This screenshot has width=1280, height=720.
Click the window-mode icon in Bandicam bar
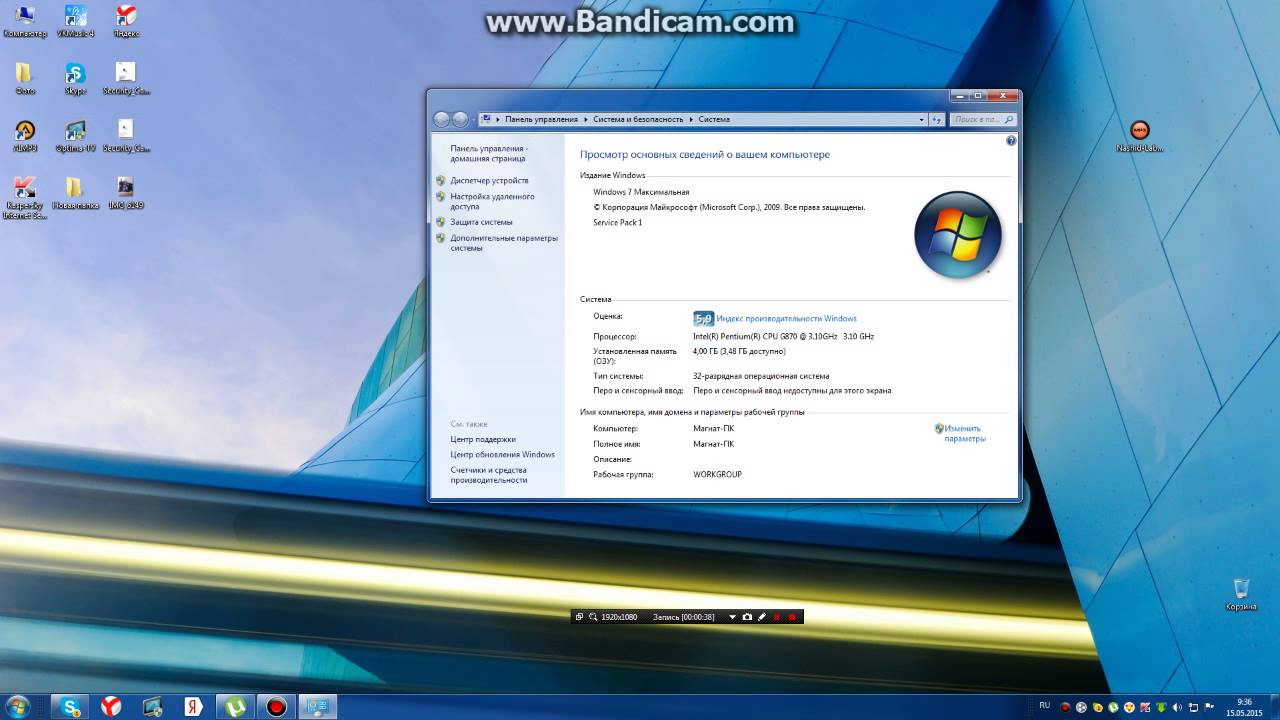coord(579,617)
